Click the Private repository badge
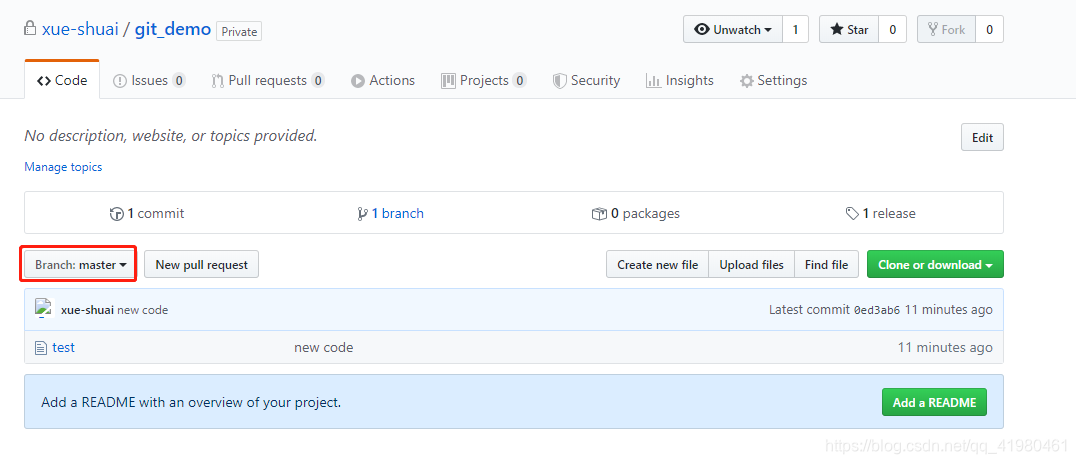 (239, 31)
